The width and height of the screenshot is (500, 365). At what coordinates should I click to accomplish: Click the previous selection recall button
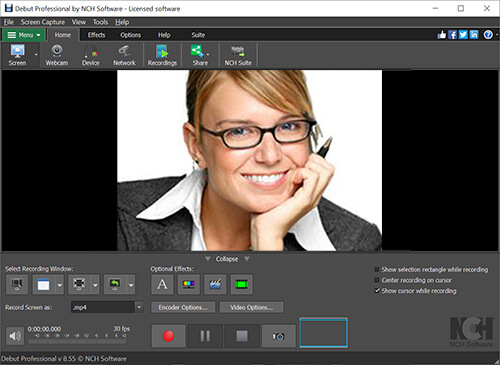point(115,284)
